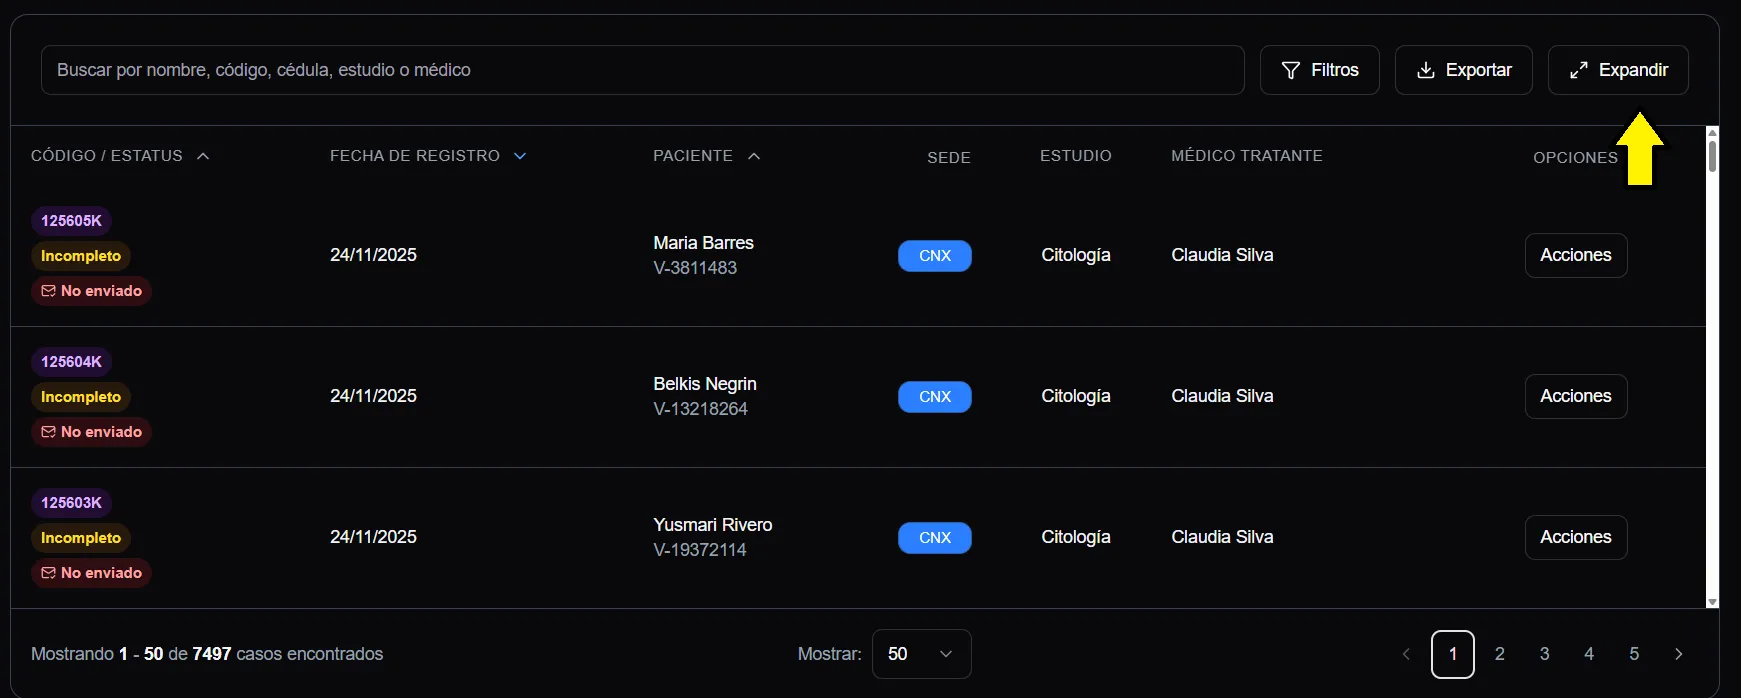Viewport: 1741px width, 698px height.
Task: Open the Mostrar 50 rows dropdown
Action: (921, 654)
